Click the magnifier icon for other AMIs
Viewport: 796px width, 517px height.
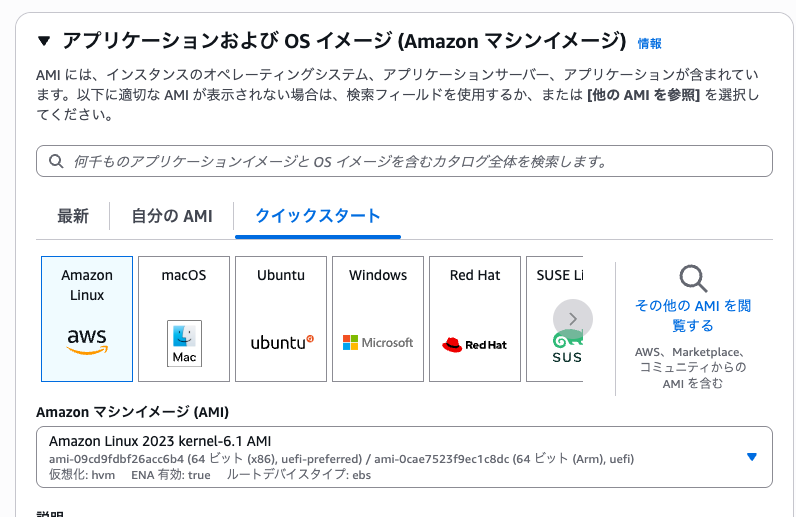(x=693, y=278)
